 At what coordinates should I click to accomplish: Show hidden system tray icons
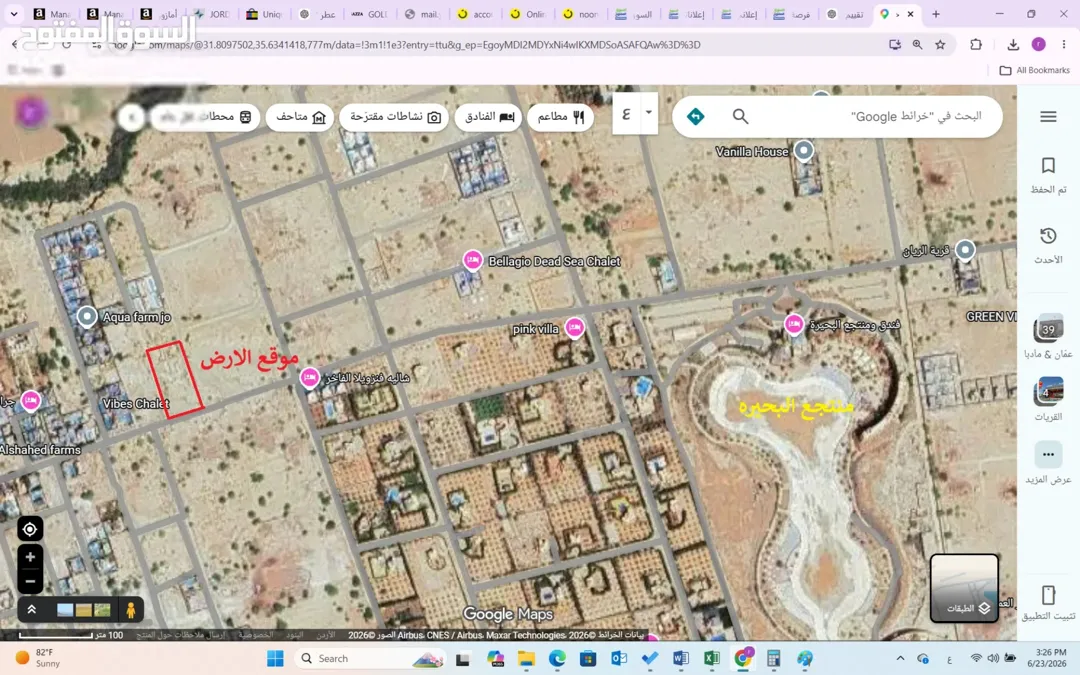(900, 658)
